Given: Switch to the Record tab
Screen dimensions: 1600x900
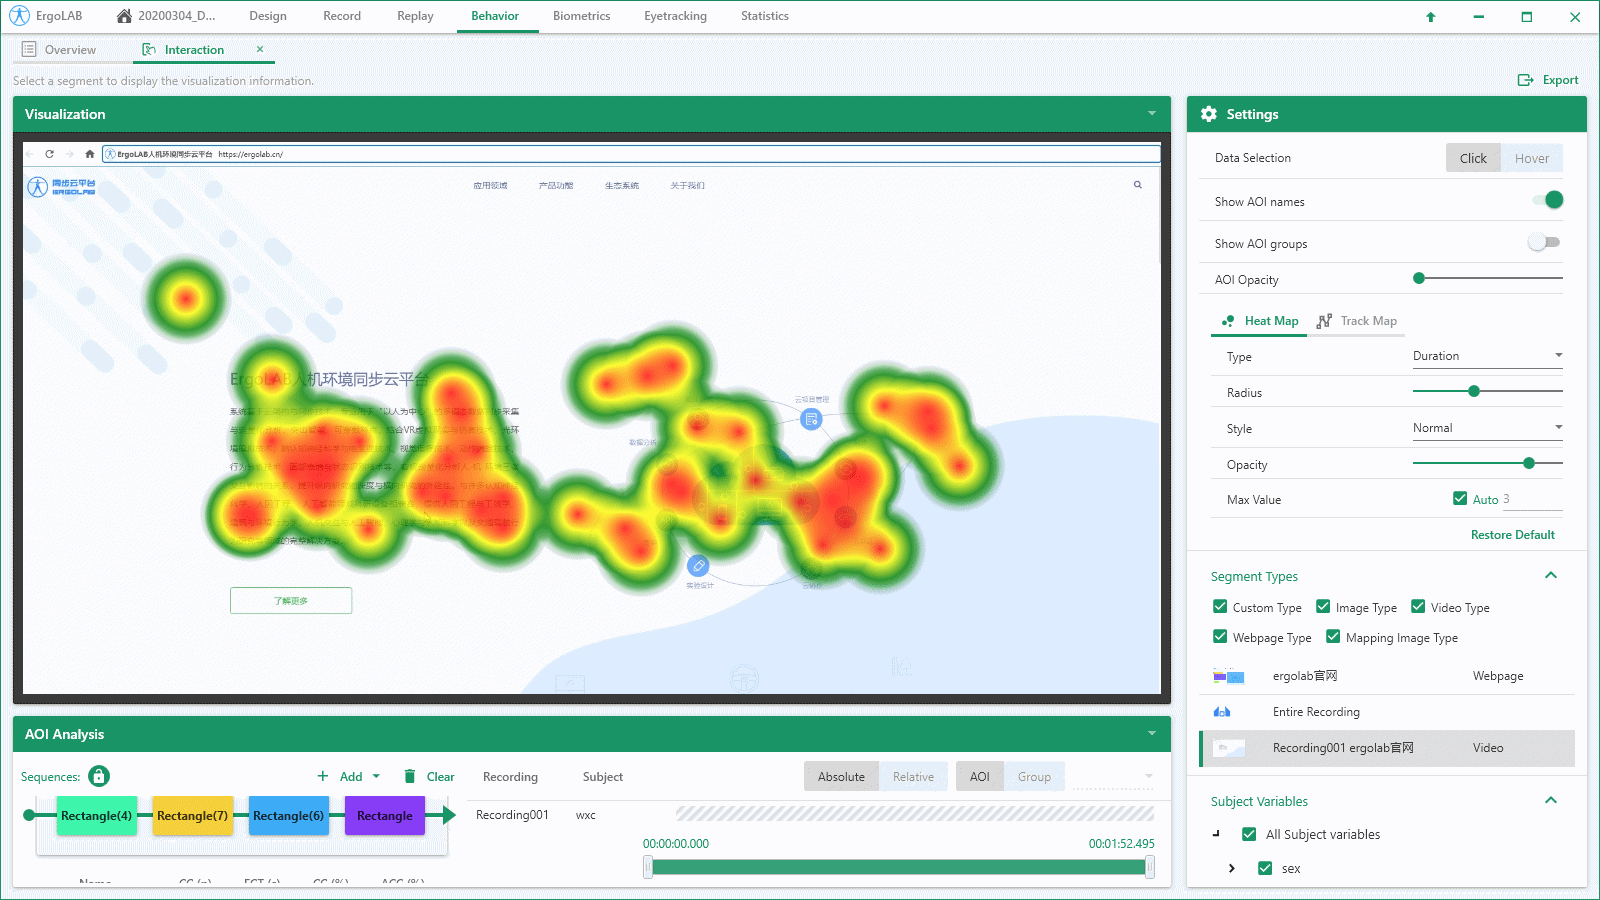Looking at the screenshot, I should coord(342,16).
